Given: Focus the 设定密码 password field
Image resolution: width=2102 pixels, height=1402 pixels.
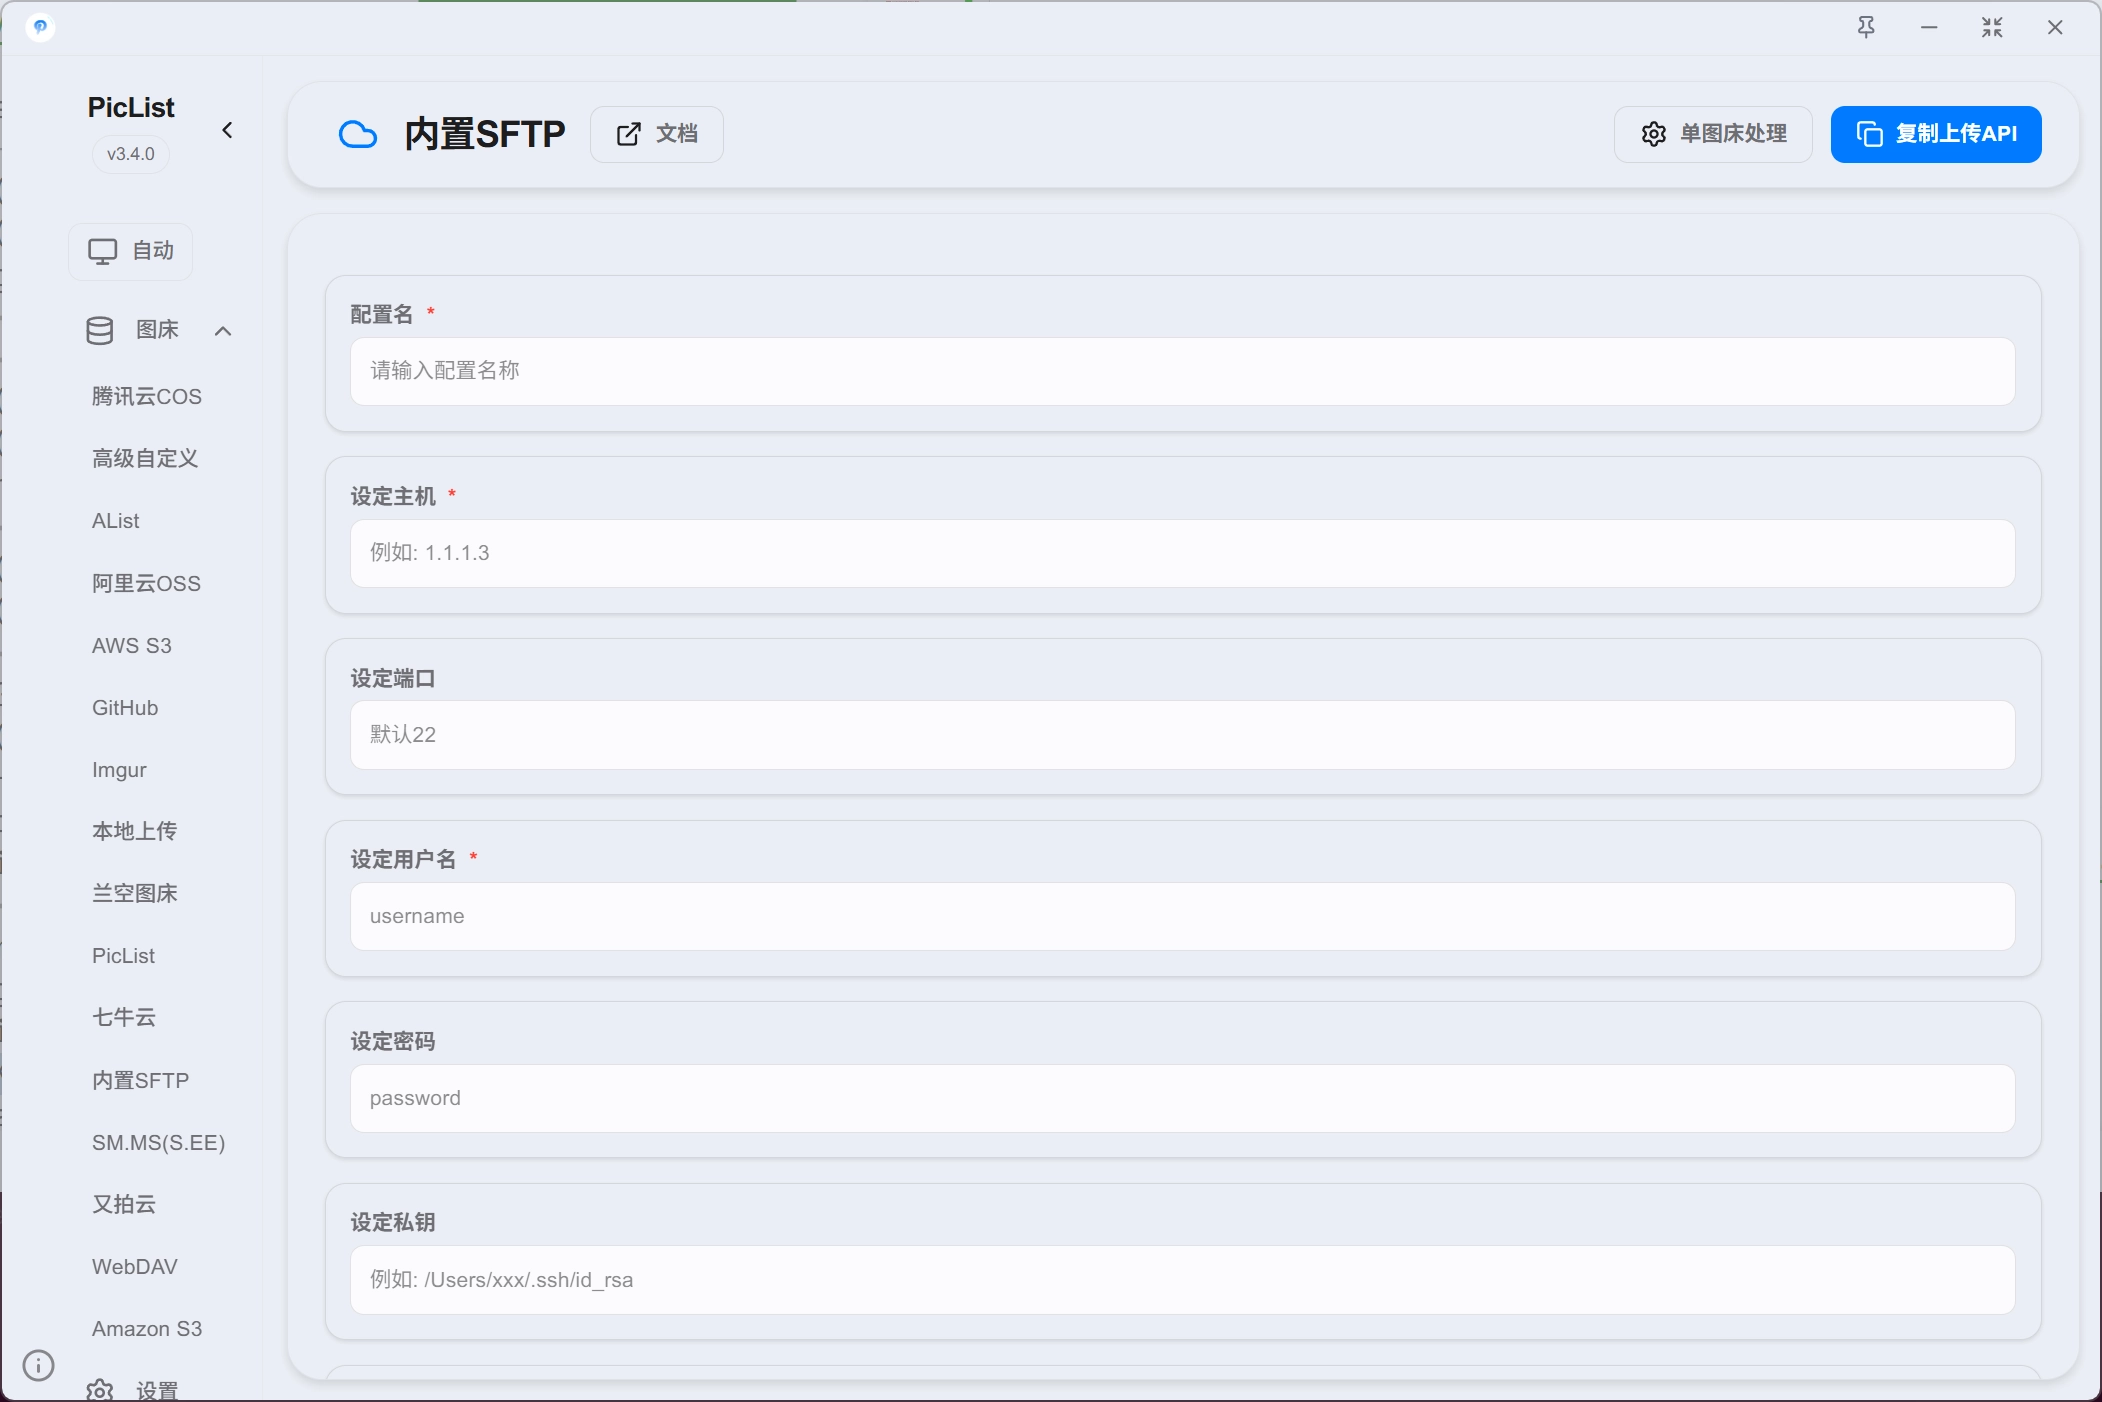Looking at the screenshot, I should [x=1182, y=1098].
